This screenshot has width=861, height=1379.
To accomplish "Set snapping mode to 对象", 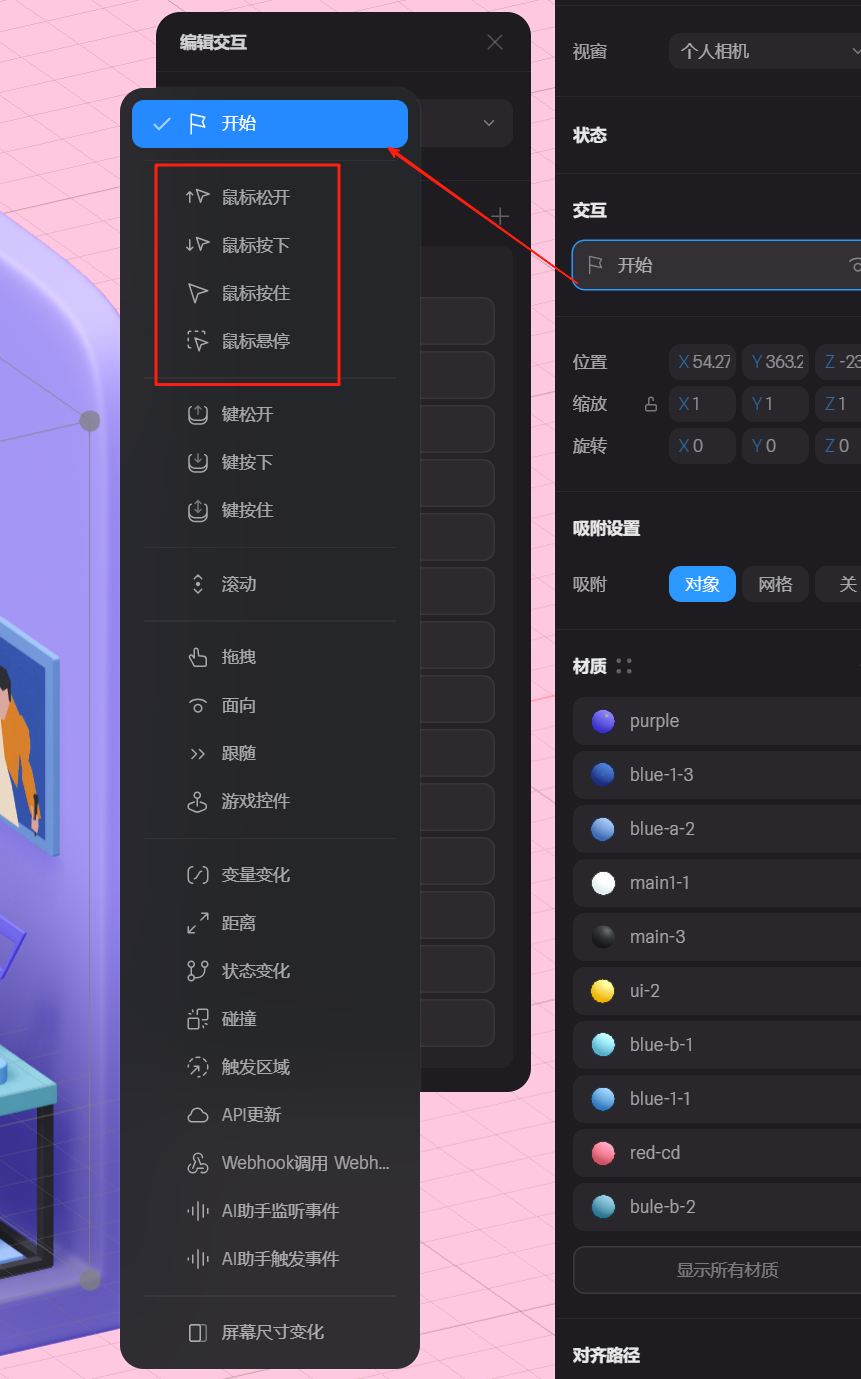I will coord(702,584).
